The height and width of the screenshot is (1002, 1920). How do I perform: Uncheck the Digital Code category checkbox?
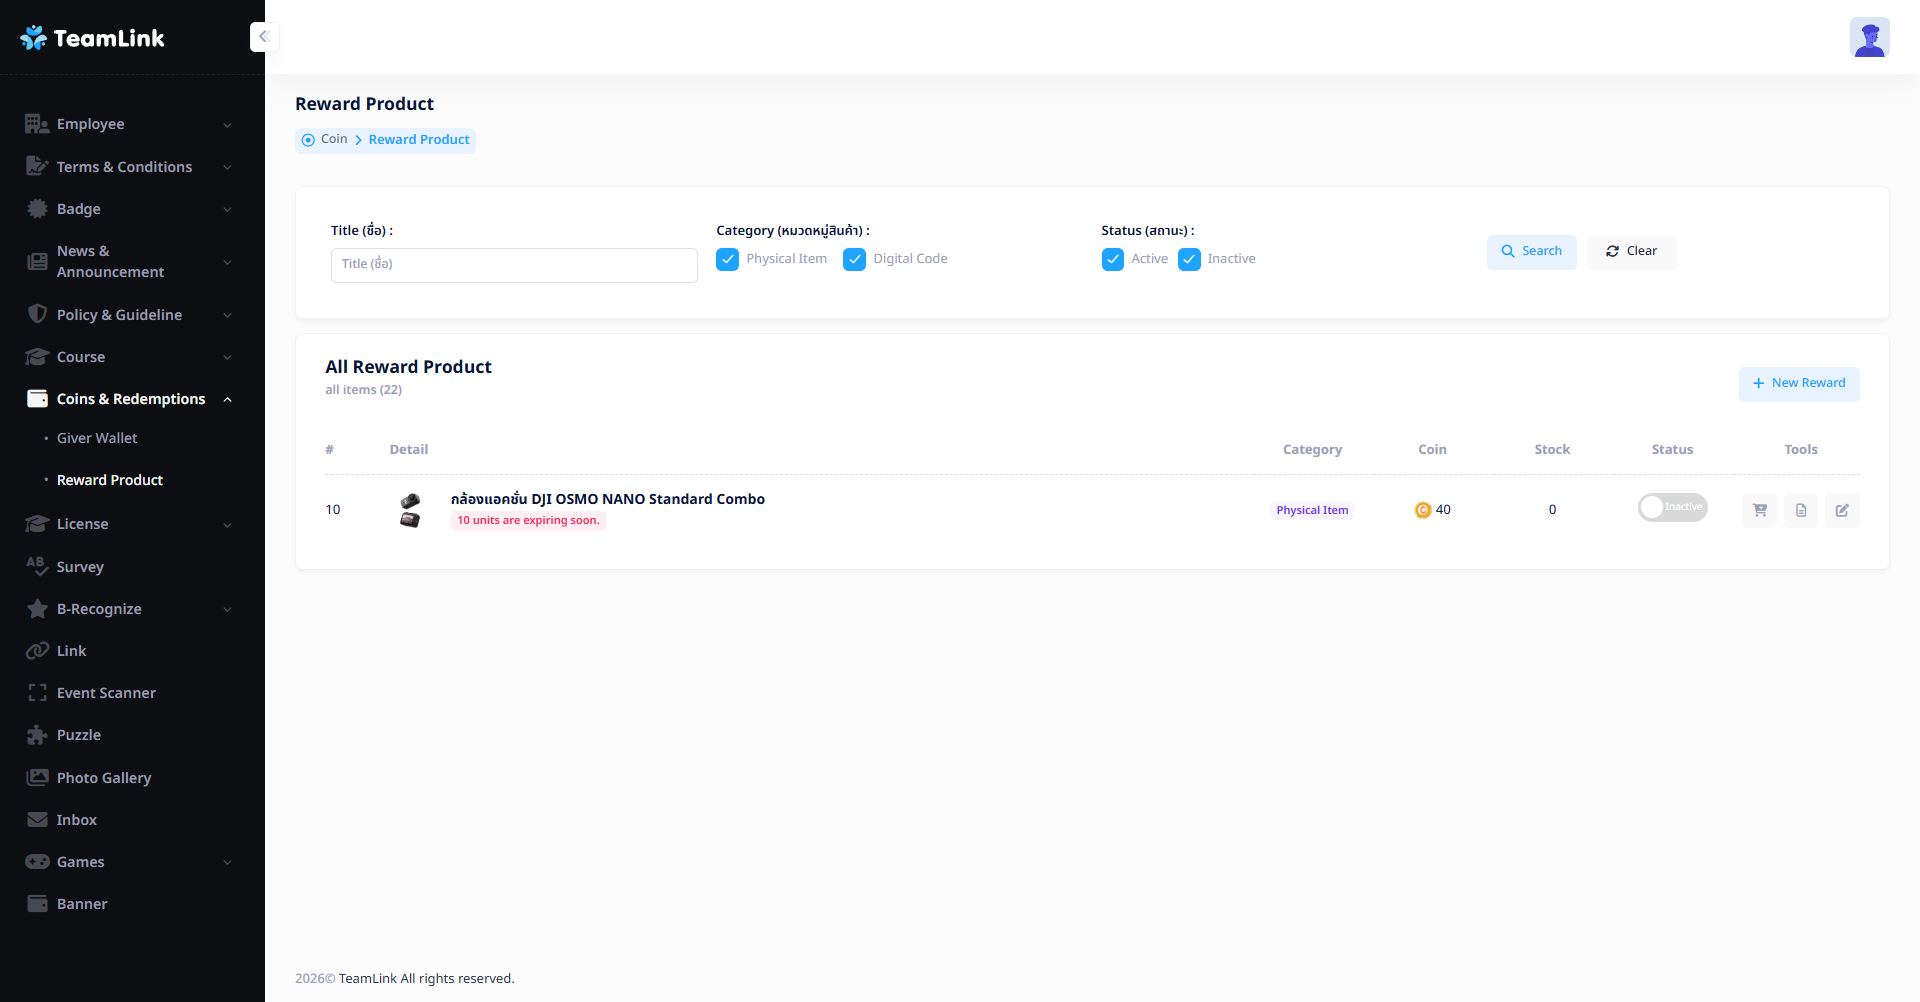[854, 260]
